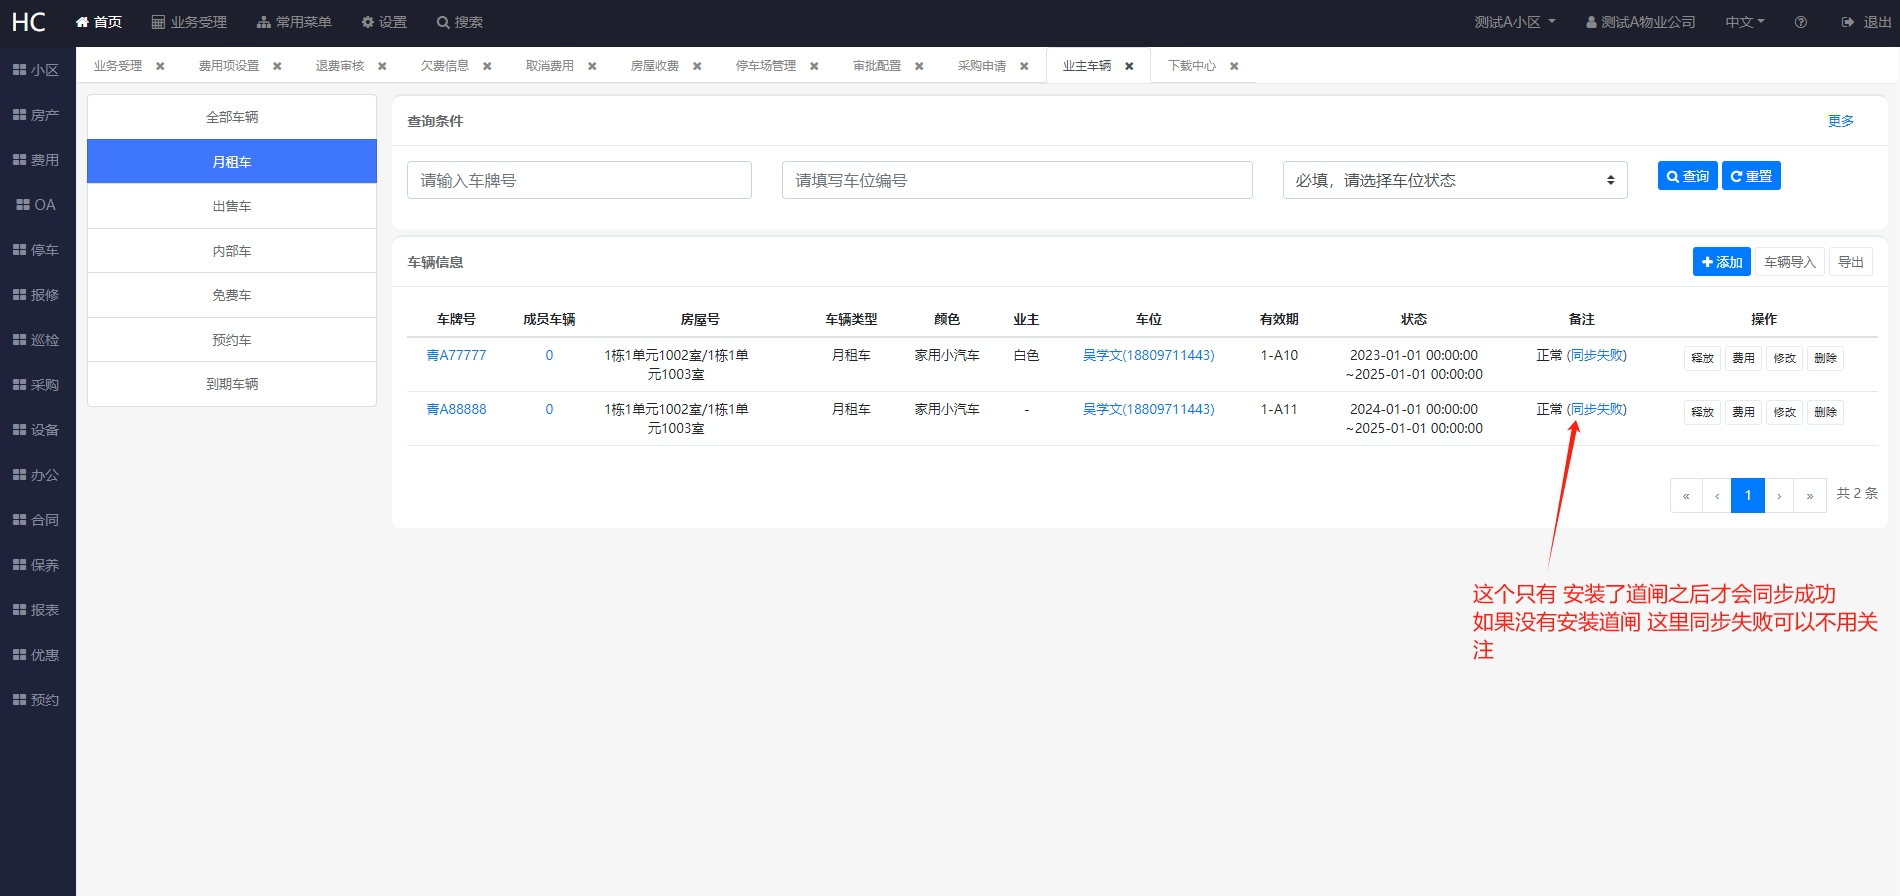Open the 报修 sidebar module
1900x896 pixels.
coord(36,295)
